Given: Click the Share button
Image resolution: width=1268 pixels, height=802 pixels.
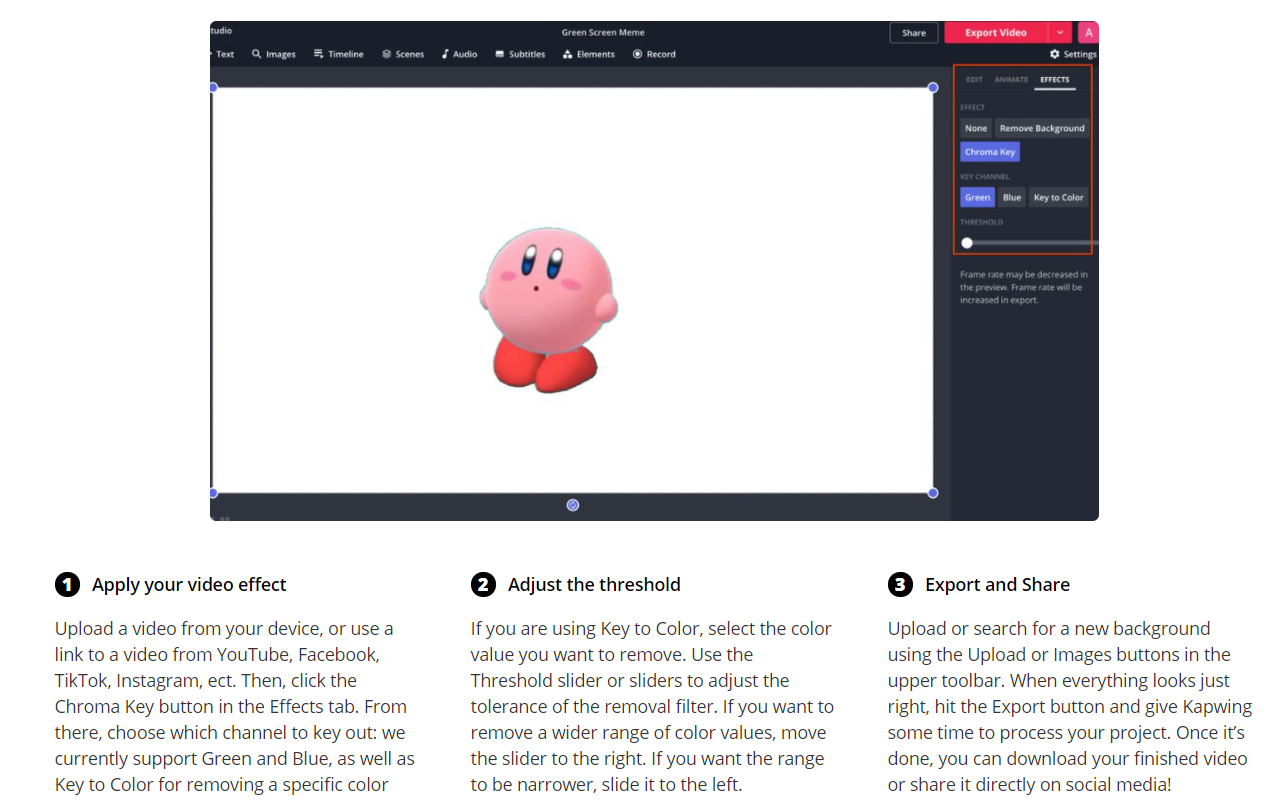Looking at the screenshot, I should [x=914, y=33].
